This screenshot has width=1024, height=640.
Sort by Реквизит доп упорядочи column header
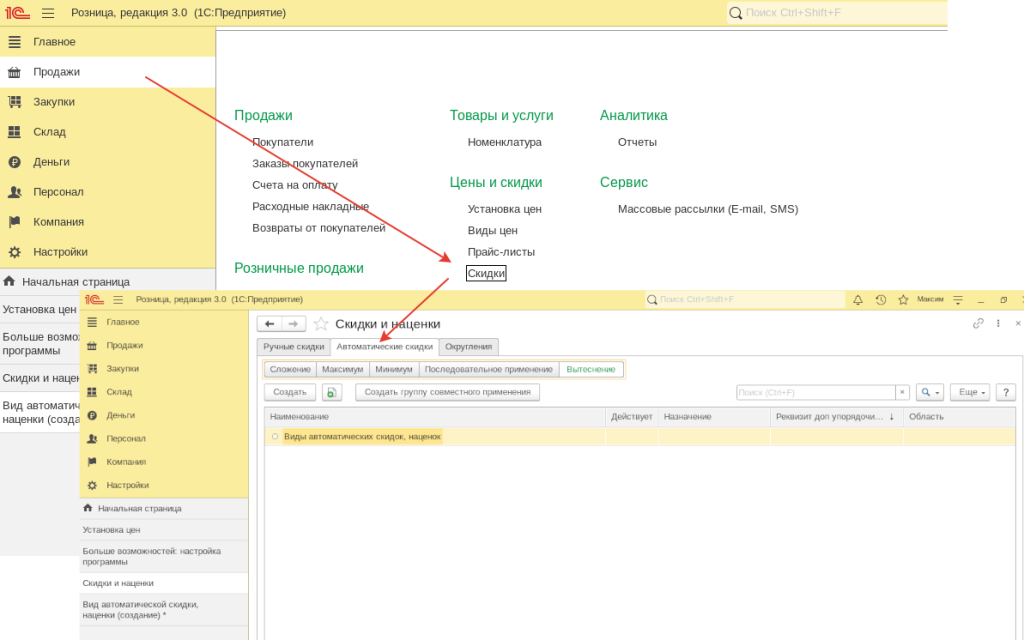click(837, 417)
